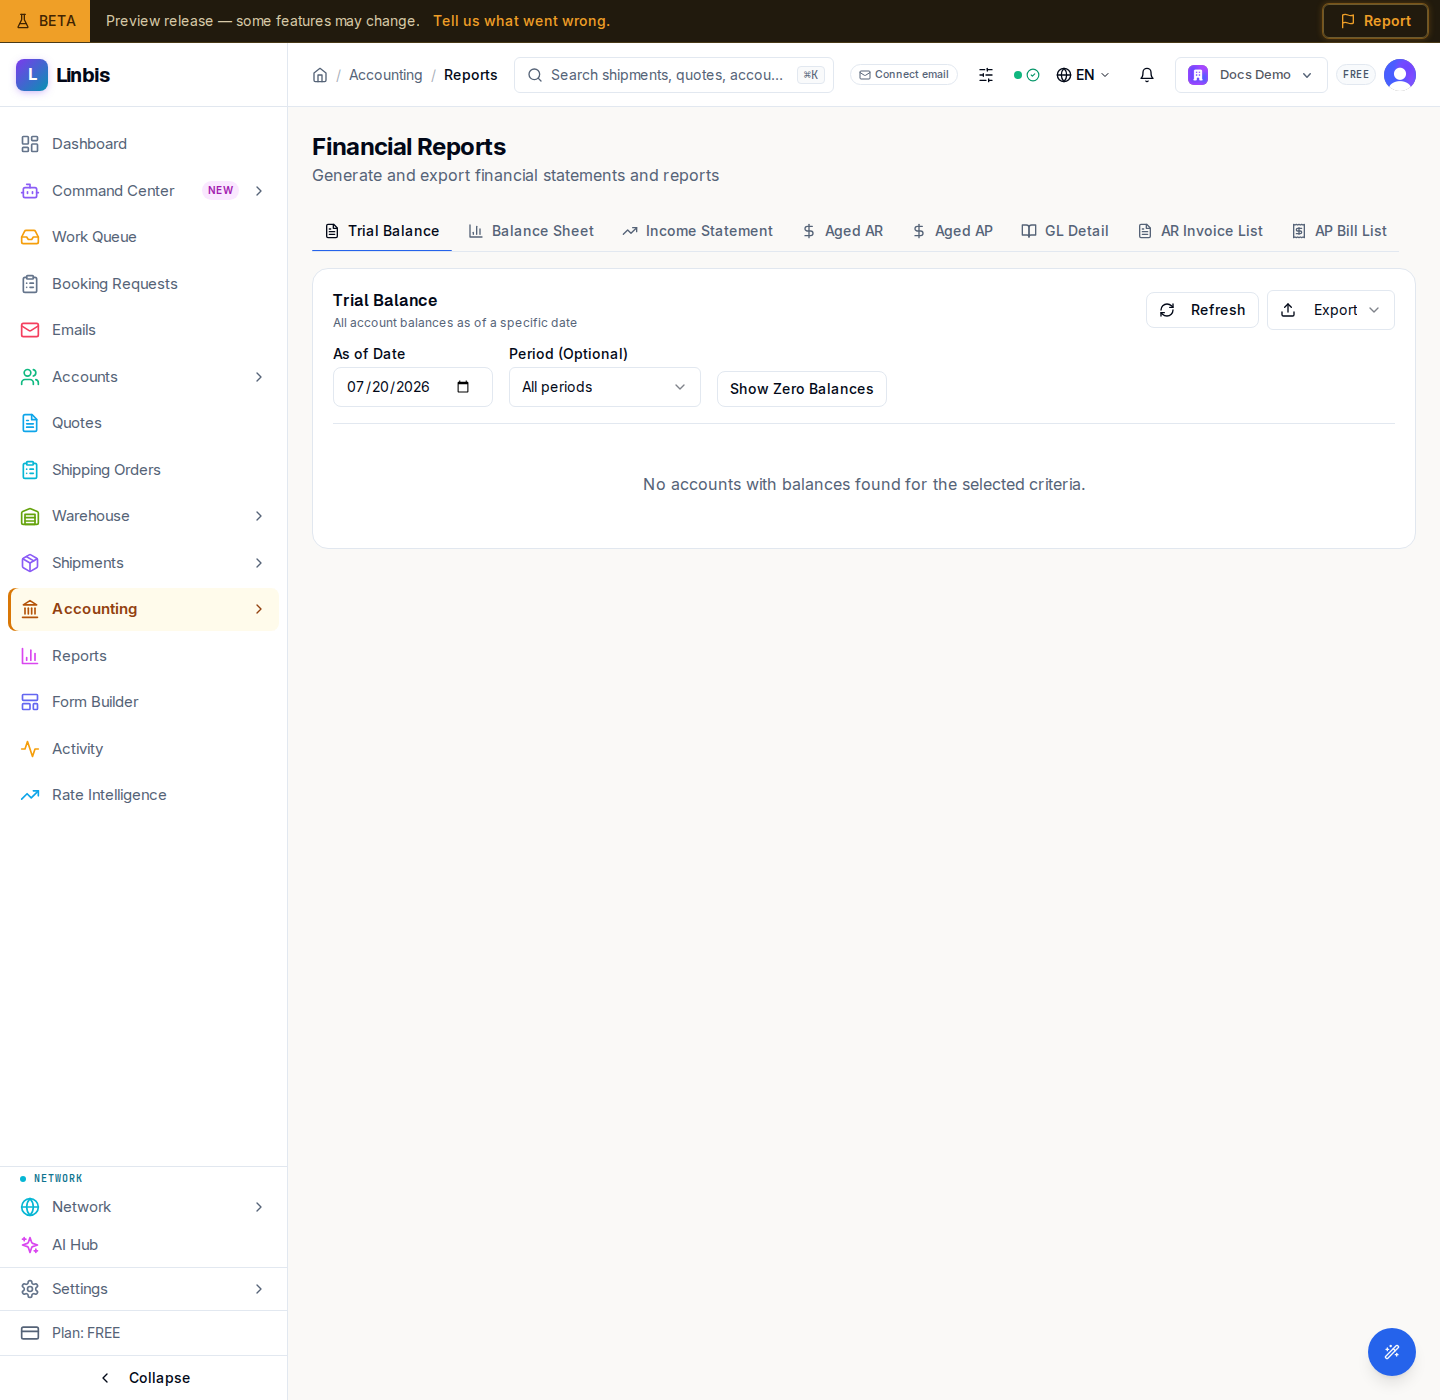Expand Accounts submenu
The width and height of the screenshot is (1440, 1400).
pyautogui.click(x=259, y=377)
